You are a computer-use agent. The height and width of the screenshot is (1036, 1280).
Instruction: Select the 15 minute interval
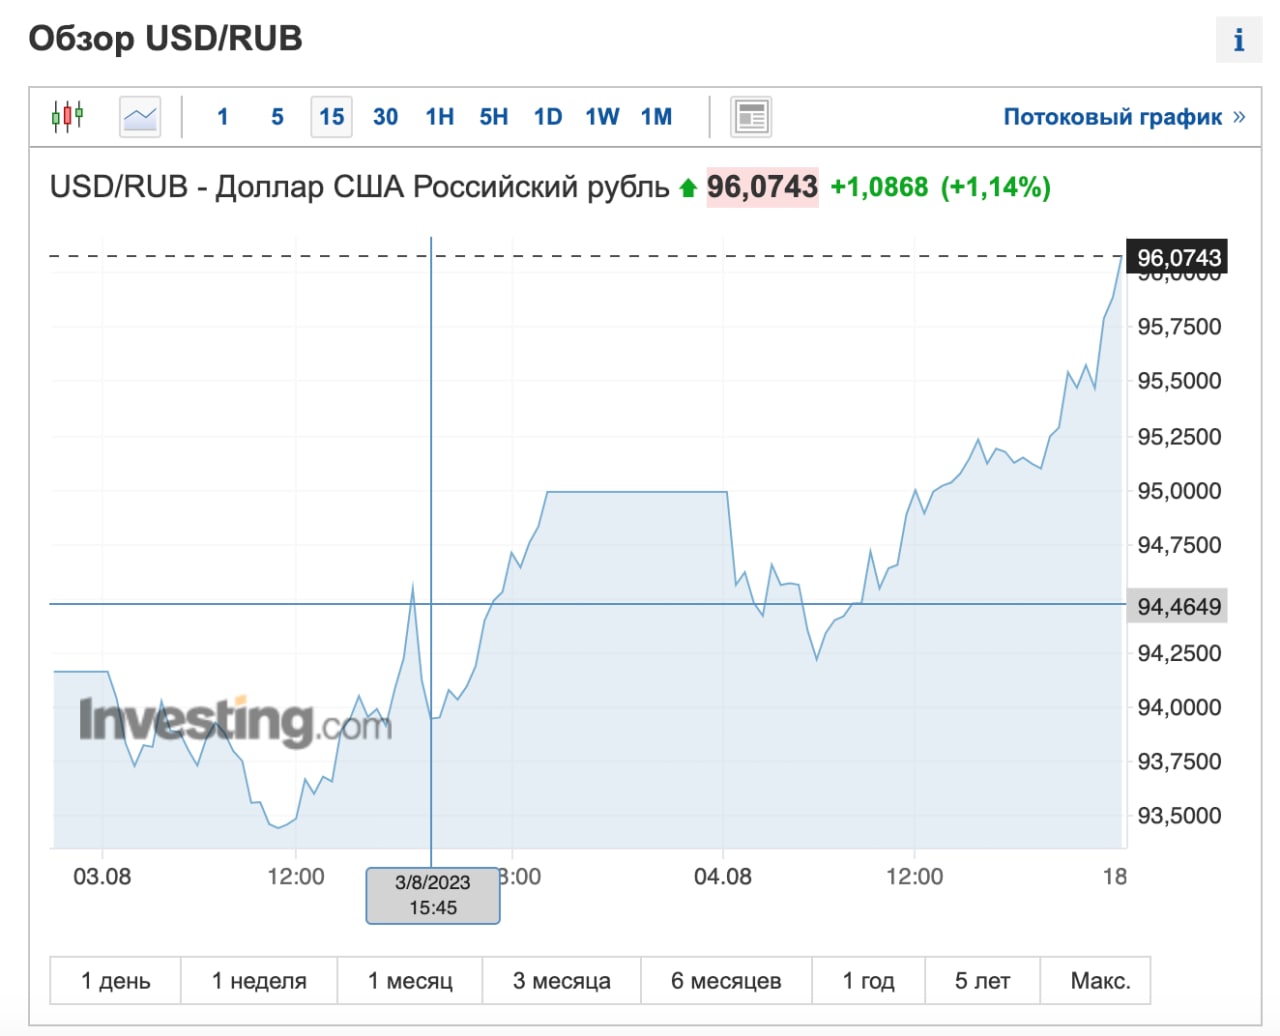pyautogui.click(x=331, y=117)
